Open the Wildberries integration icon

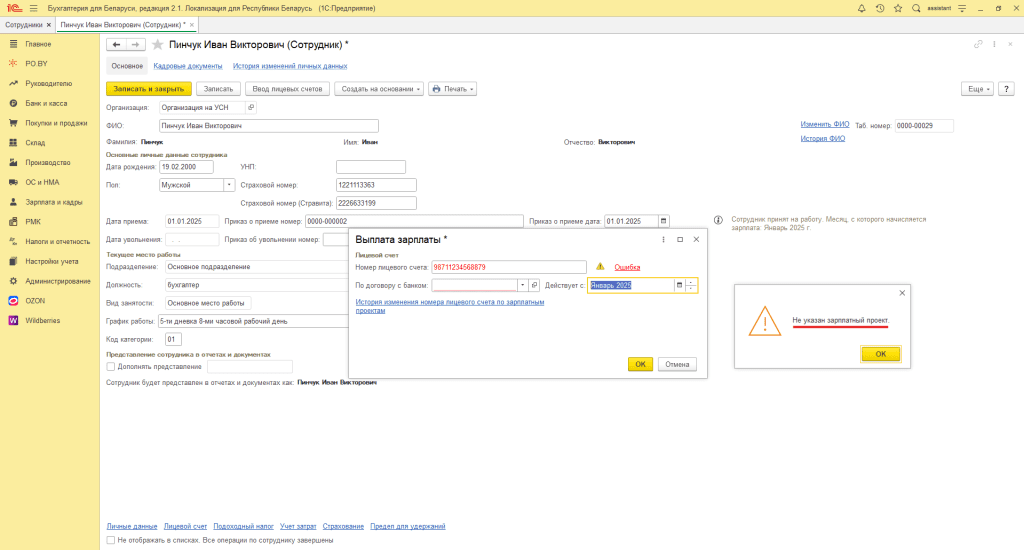[x=13, y=320]
